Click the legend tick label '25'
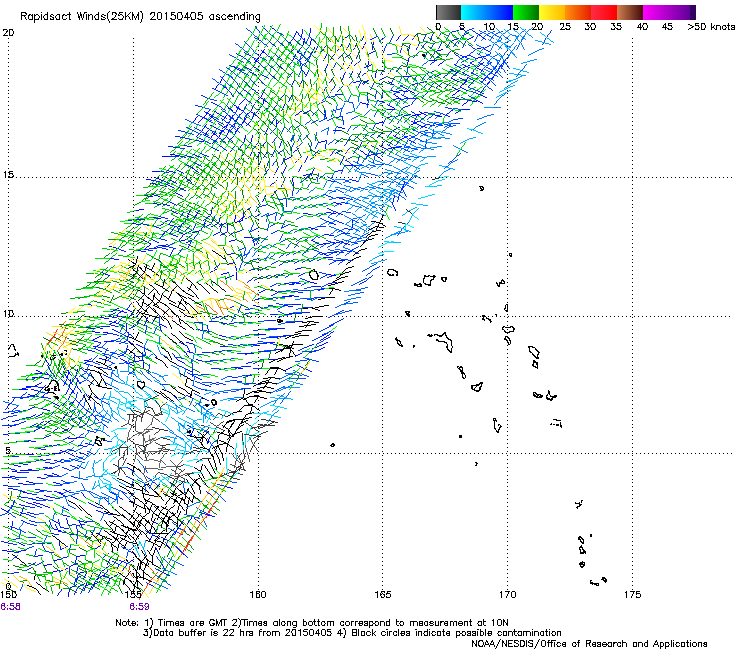Viewport: 740px width, 650px height. coord(565,27)
